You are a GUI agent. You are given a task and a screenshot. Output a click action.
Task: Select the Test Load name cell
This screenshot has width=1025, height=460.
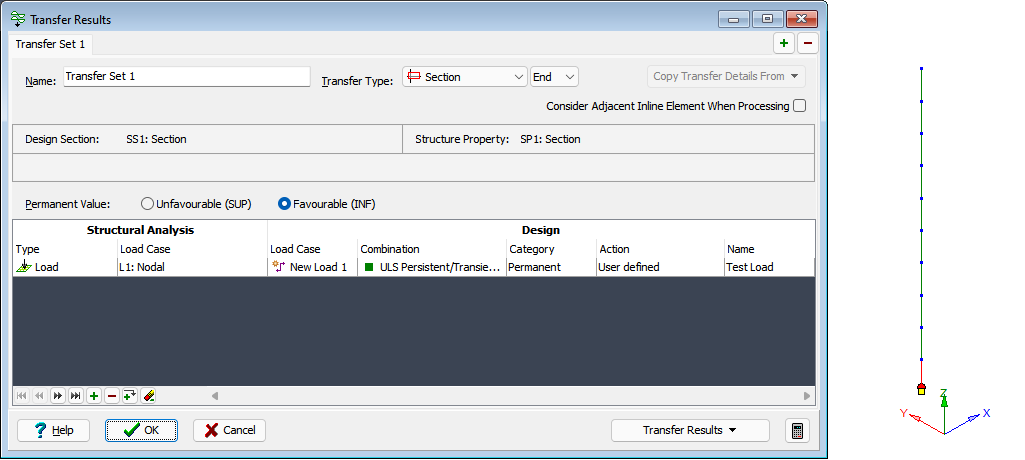pyautogui.click(x=769, y=267)
